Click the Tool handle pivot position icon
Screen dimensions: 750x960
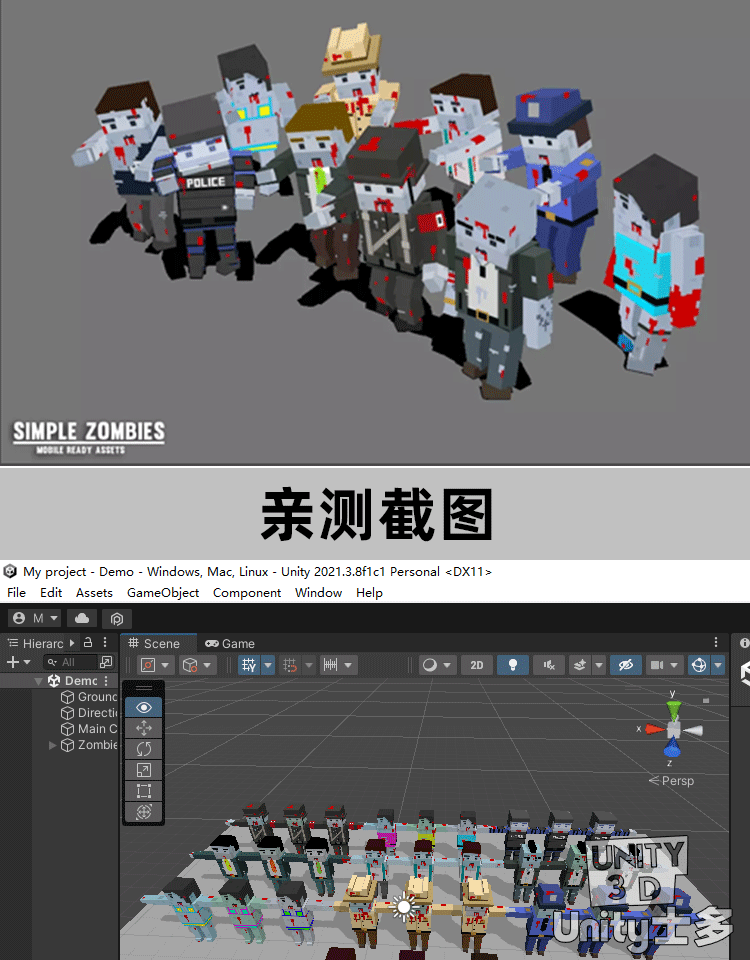148,665
